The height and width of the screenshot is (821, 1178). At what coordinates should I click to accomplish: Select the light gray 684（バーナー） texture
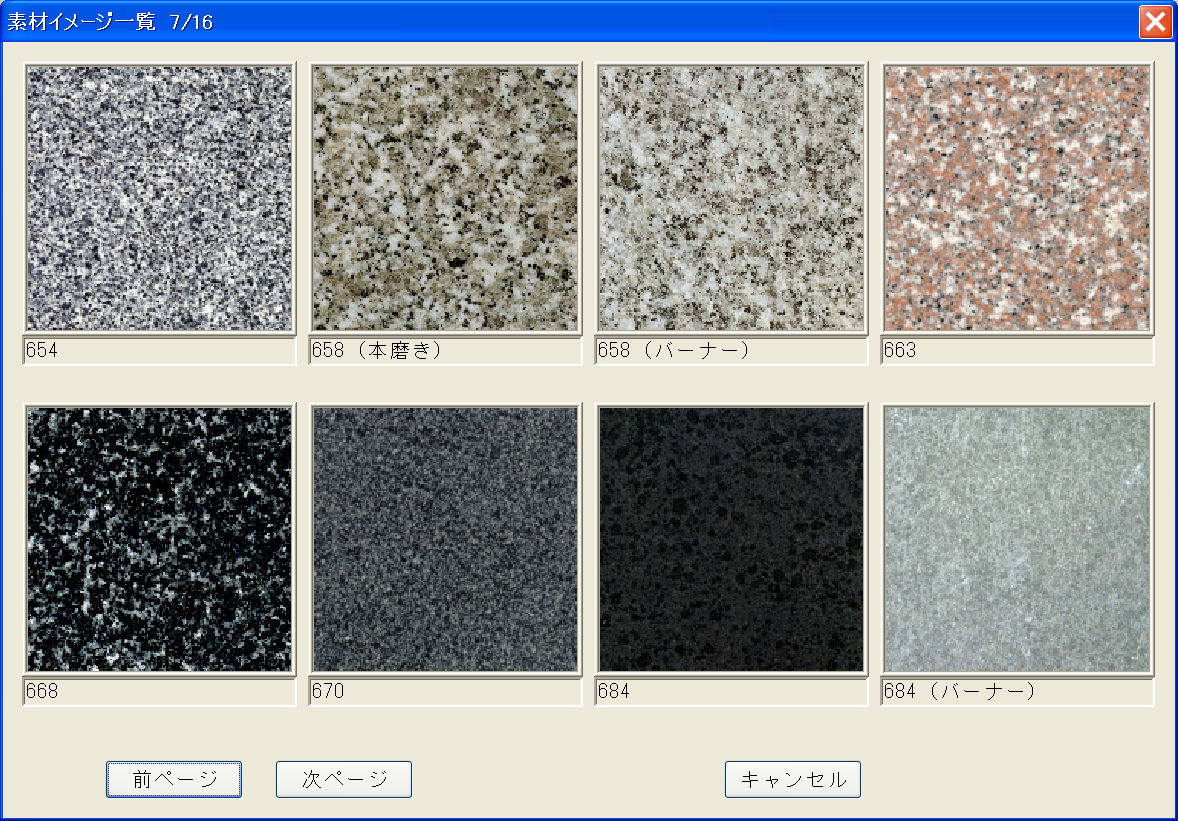point(1017,539)
